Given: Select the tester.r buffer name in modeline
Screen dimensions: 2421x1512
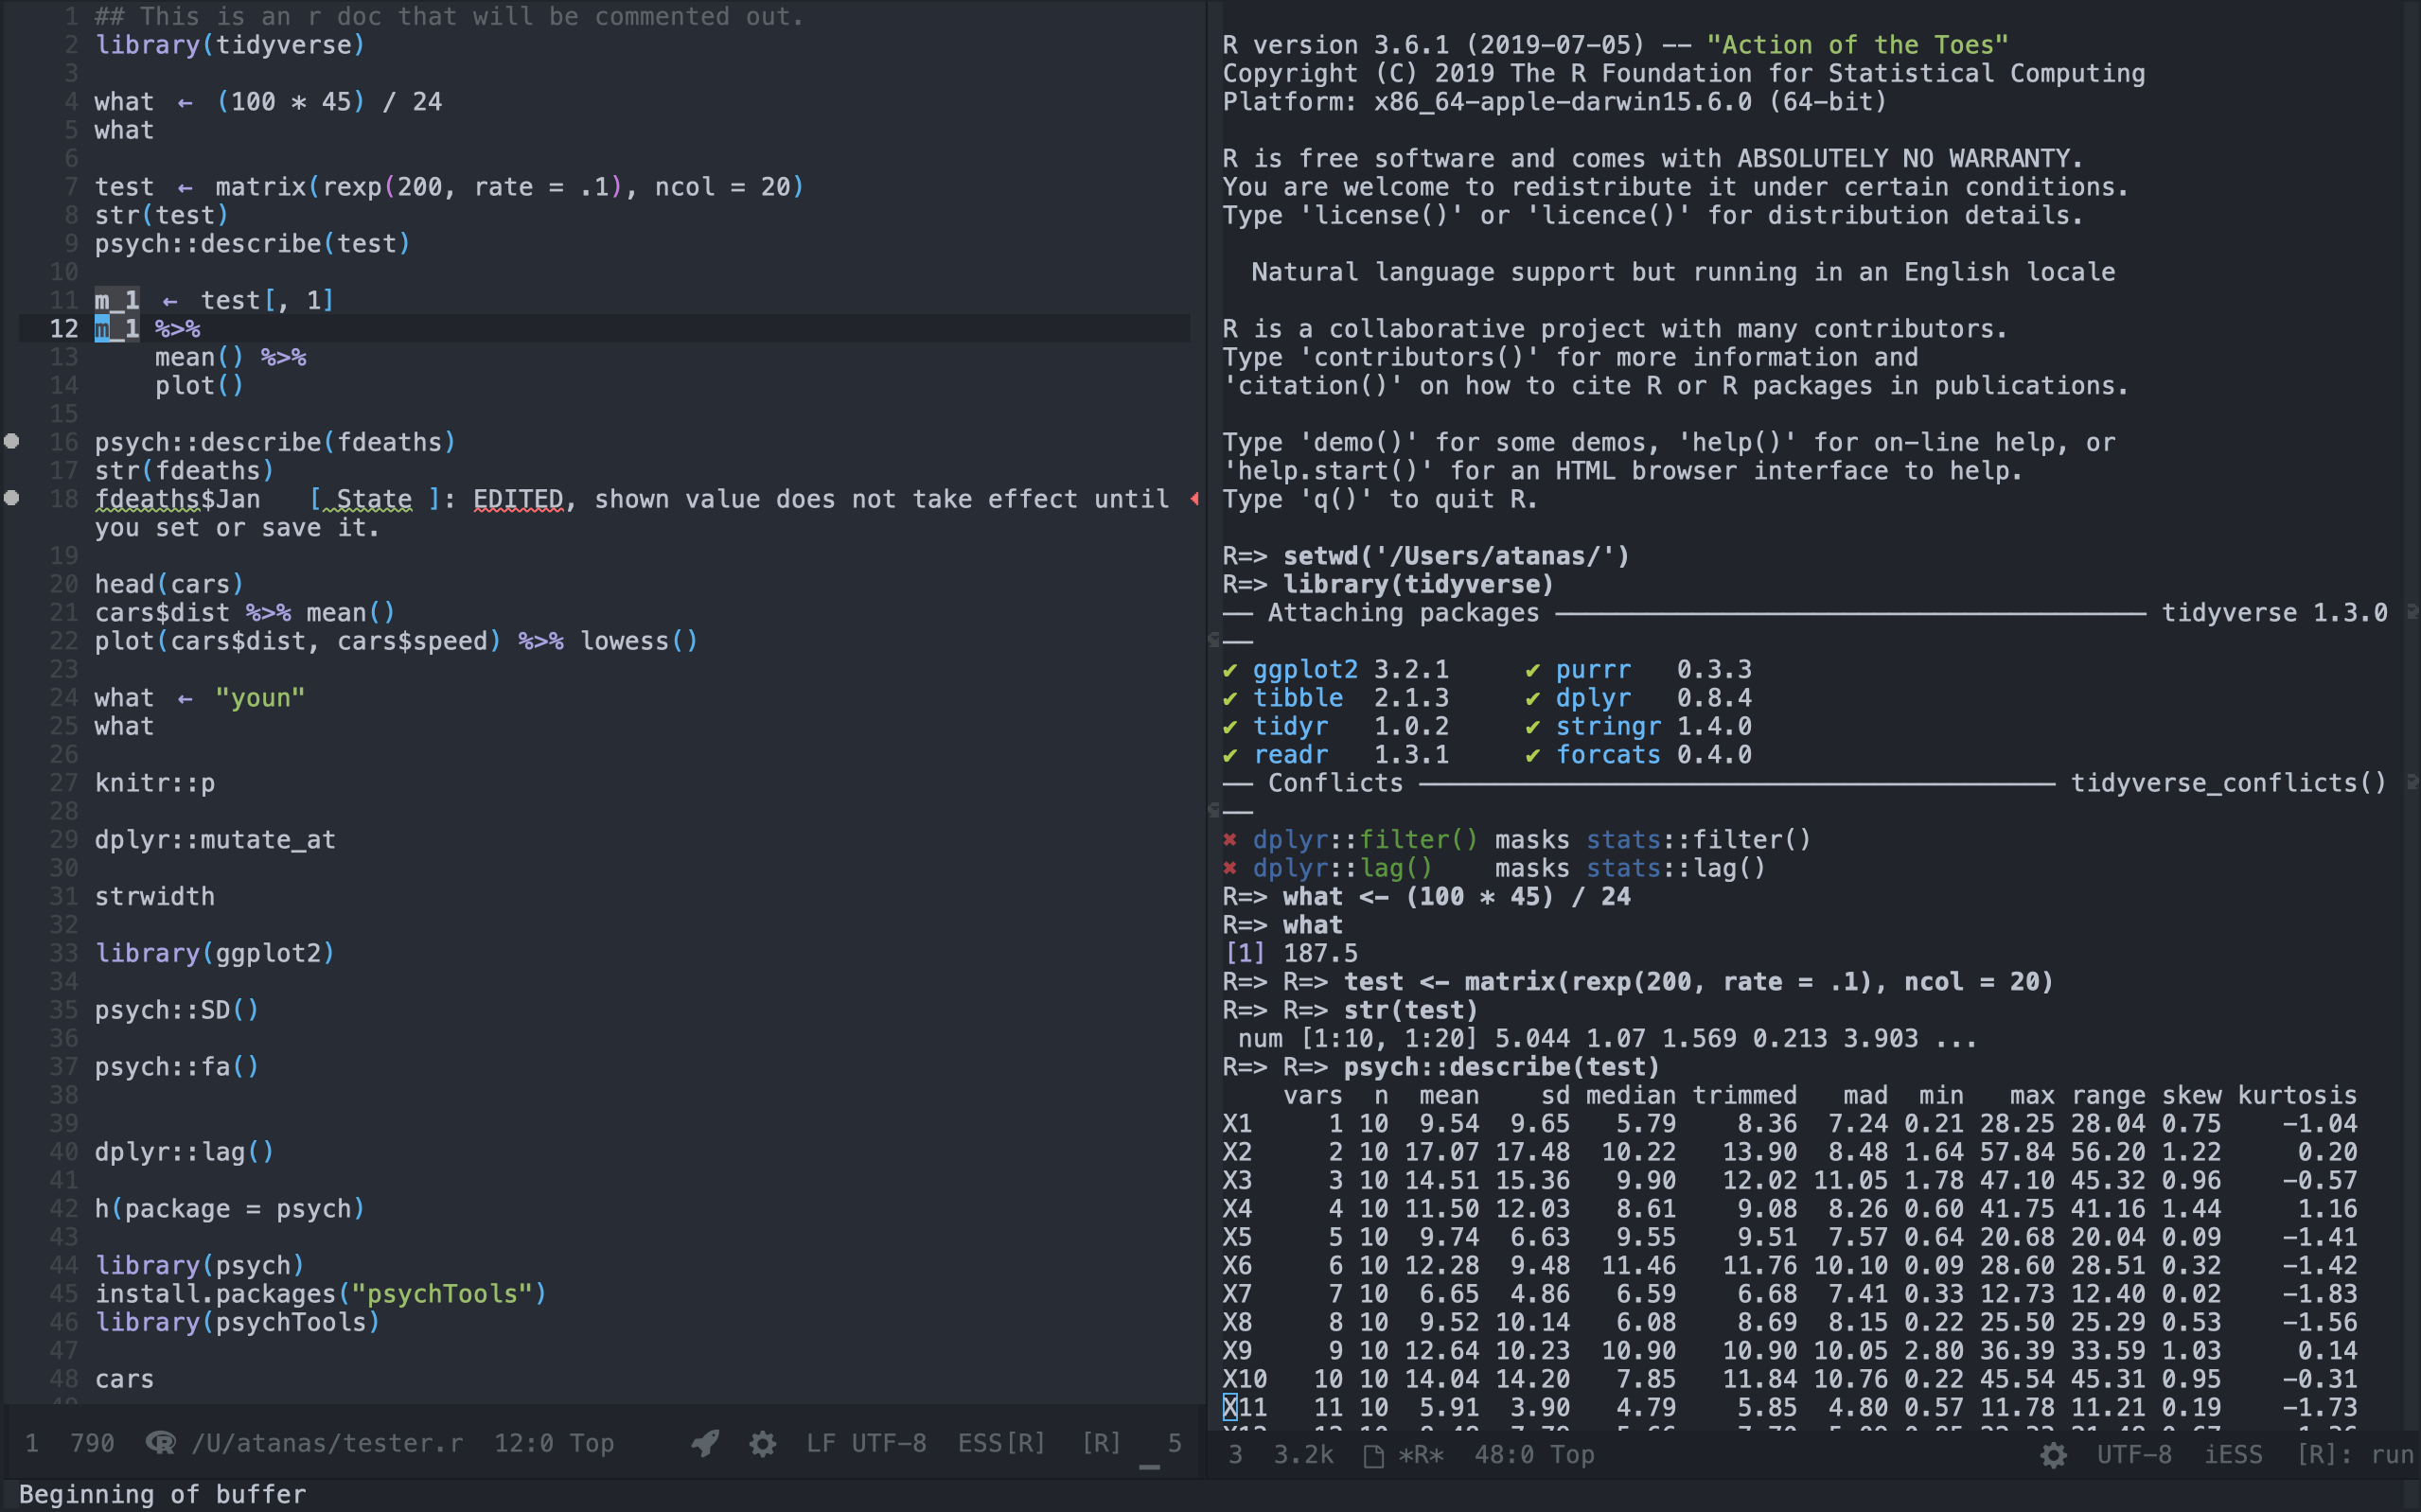Looking at the screenshot, I should tap(327, 1443).
